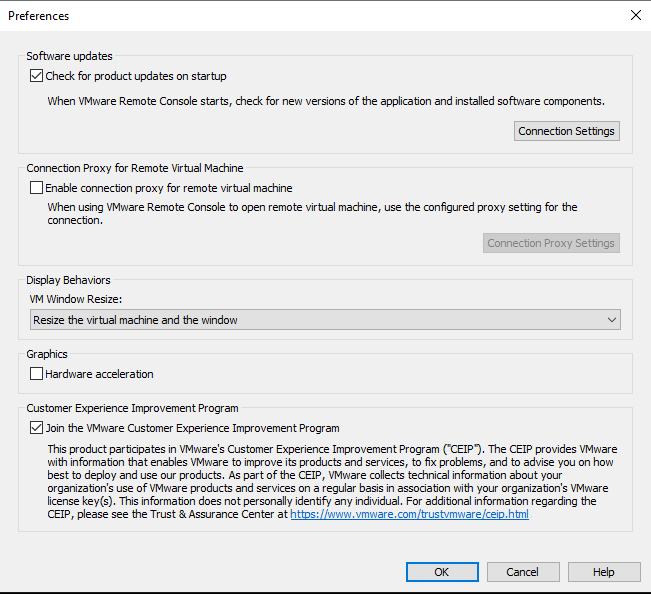The width and height of the screenshot is (651, 594).
Task: Cancel the Preferences dialog
Action: tap(523, 572)
